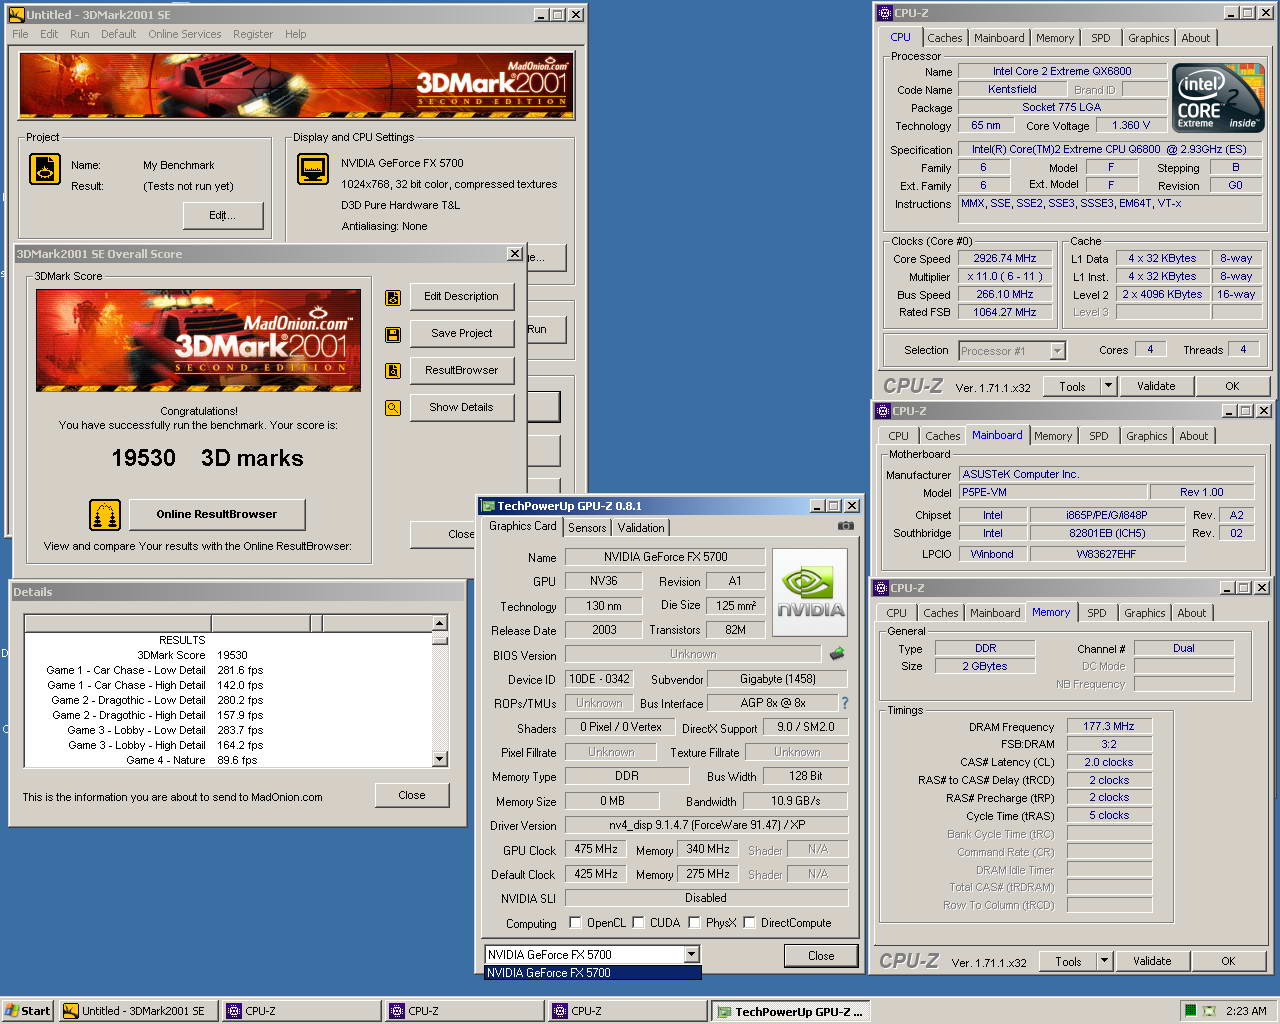
Task: Enable the OpenCL checkbox
Action: (x=575, y=923)
